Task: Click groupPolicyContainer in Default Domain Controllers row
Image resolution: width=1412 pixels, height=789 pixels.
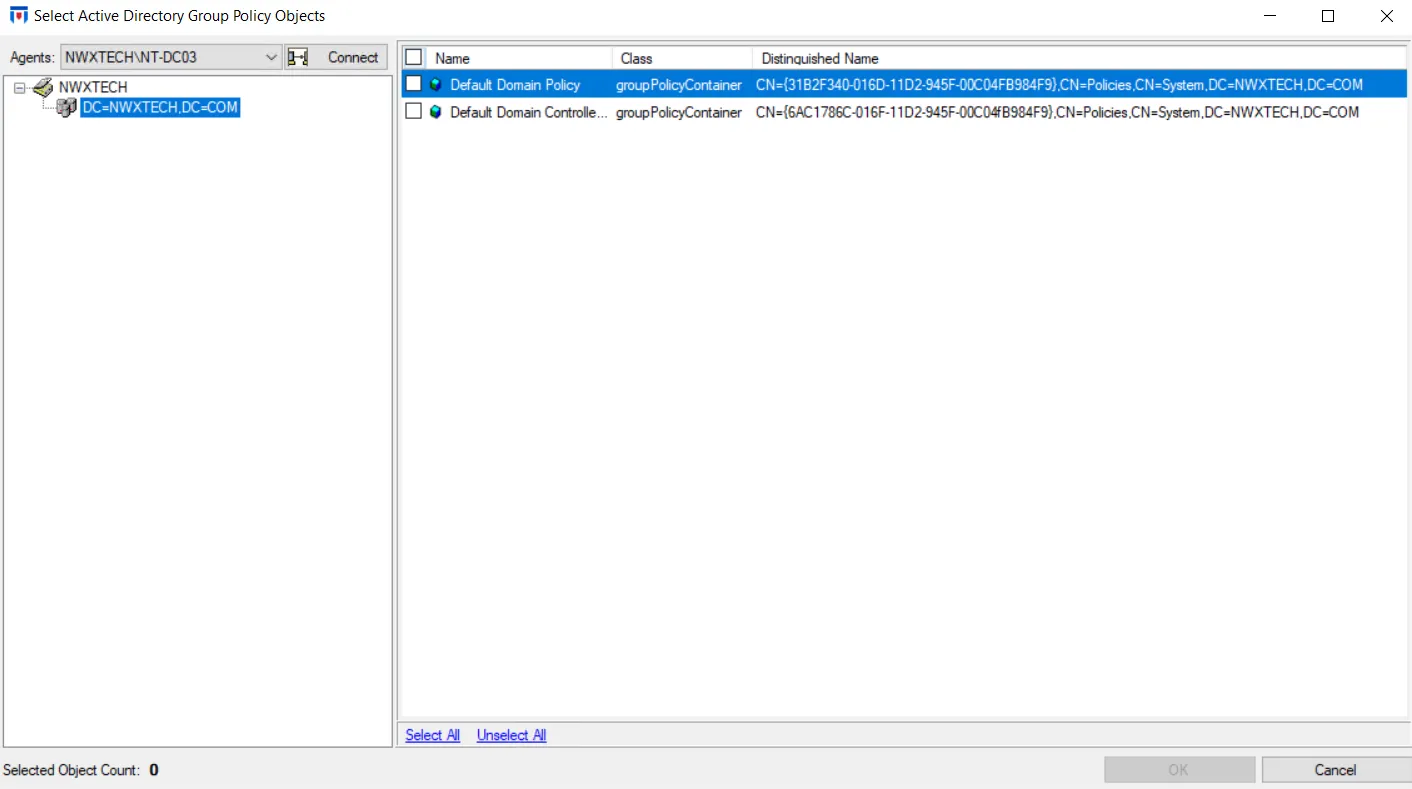Action: point(679,112)
